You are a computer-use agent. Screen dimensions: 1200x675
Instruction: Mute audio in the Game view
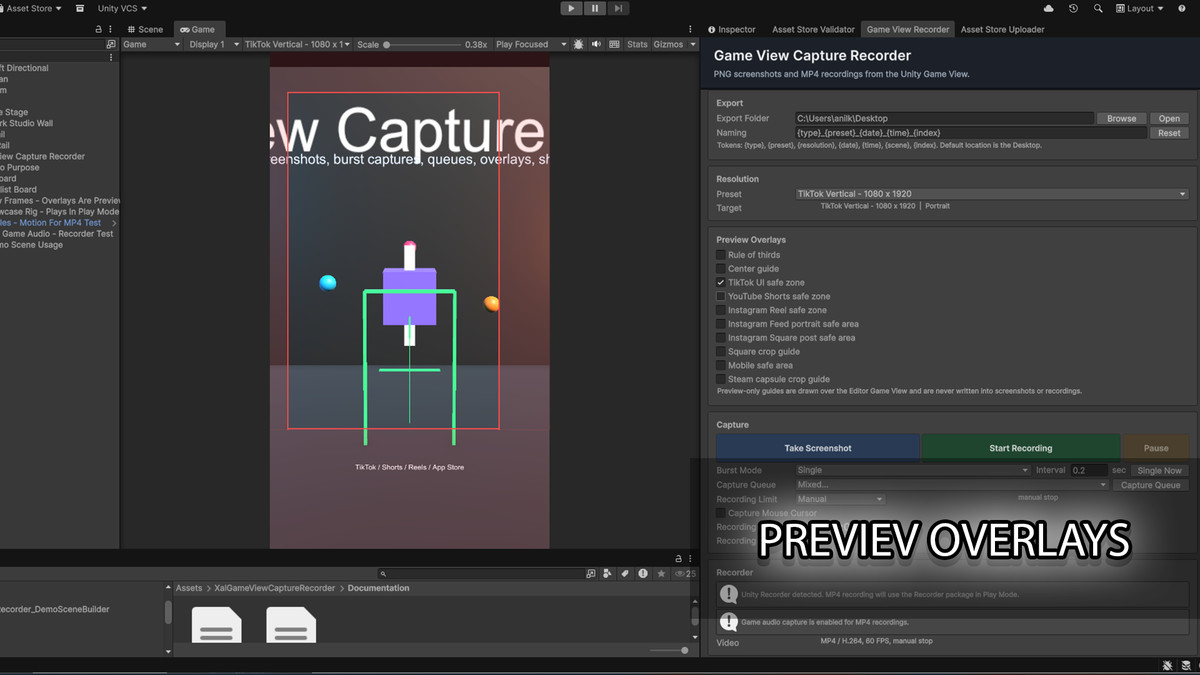pyautogui.click(x=596, y=44)
